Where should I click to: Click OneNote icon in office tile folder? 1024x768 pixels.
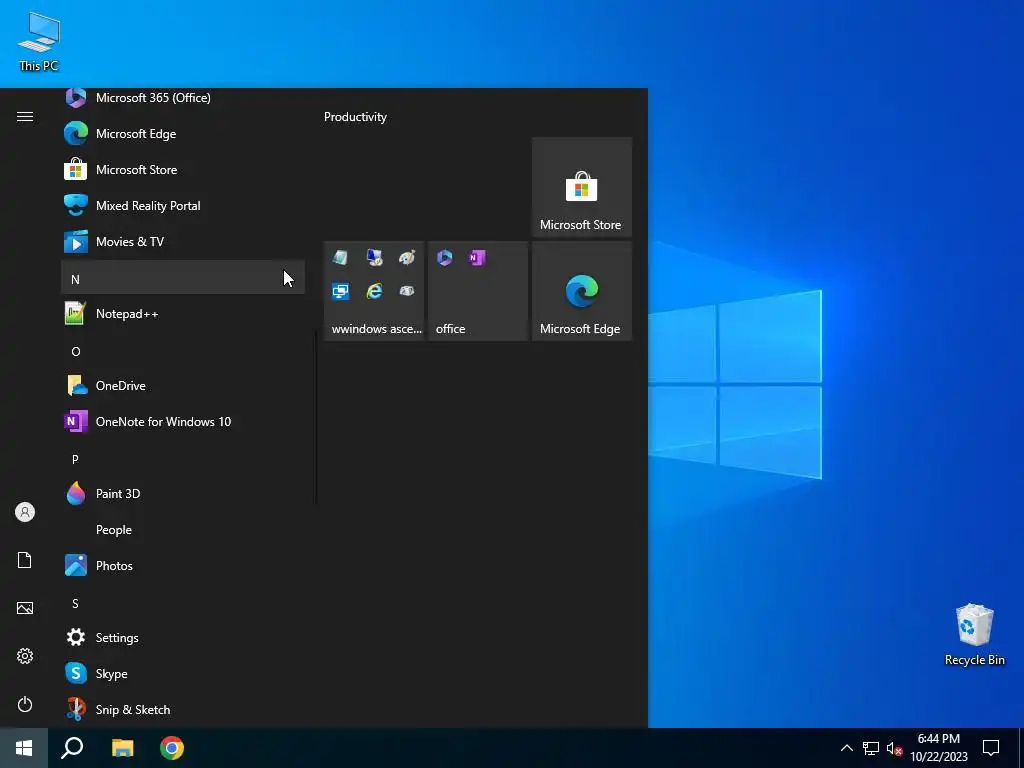(477, 258)
